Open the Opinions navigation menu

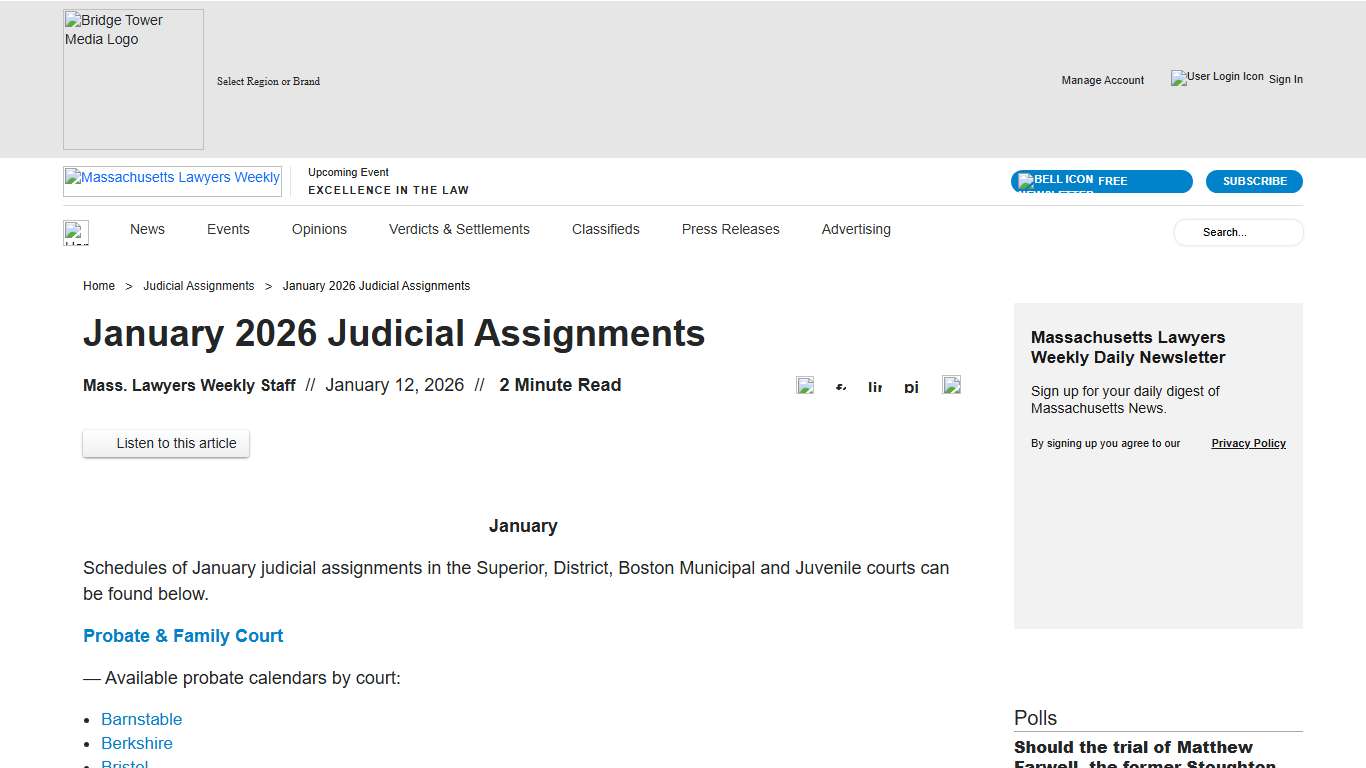(319, 229)
